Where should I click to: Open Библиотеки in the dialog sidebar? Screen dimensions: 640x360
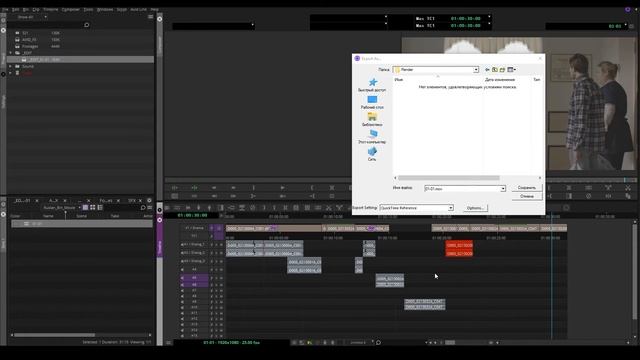click(x=372, y=120)
